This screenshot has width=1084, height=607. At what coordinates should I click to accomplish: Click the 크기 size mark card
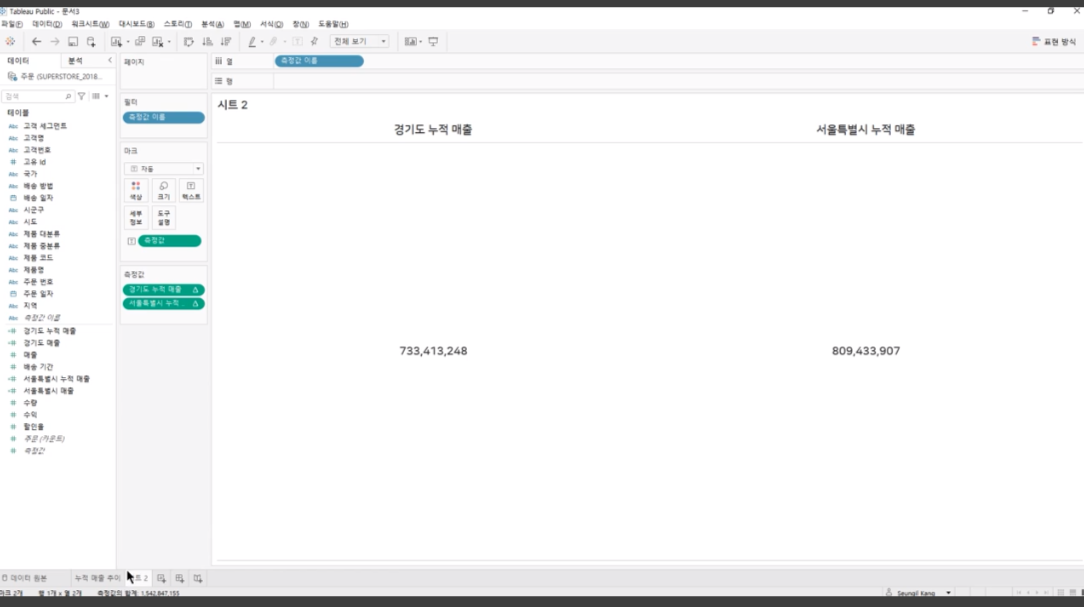[x=164, y=191]
